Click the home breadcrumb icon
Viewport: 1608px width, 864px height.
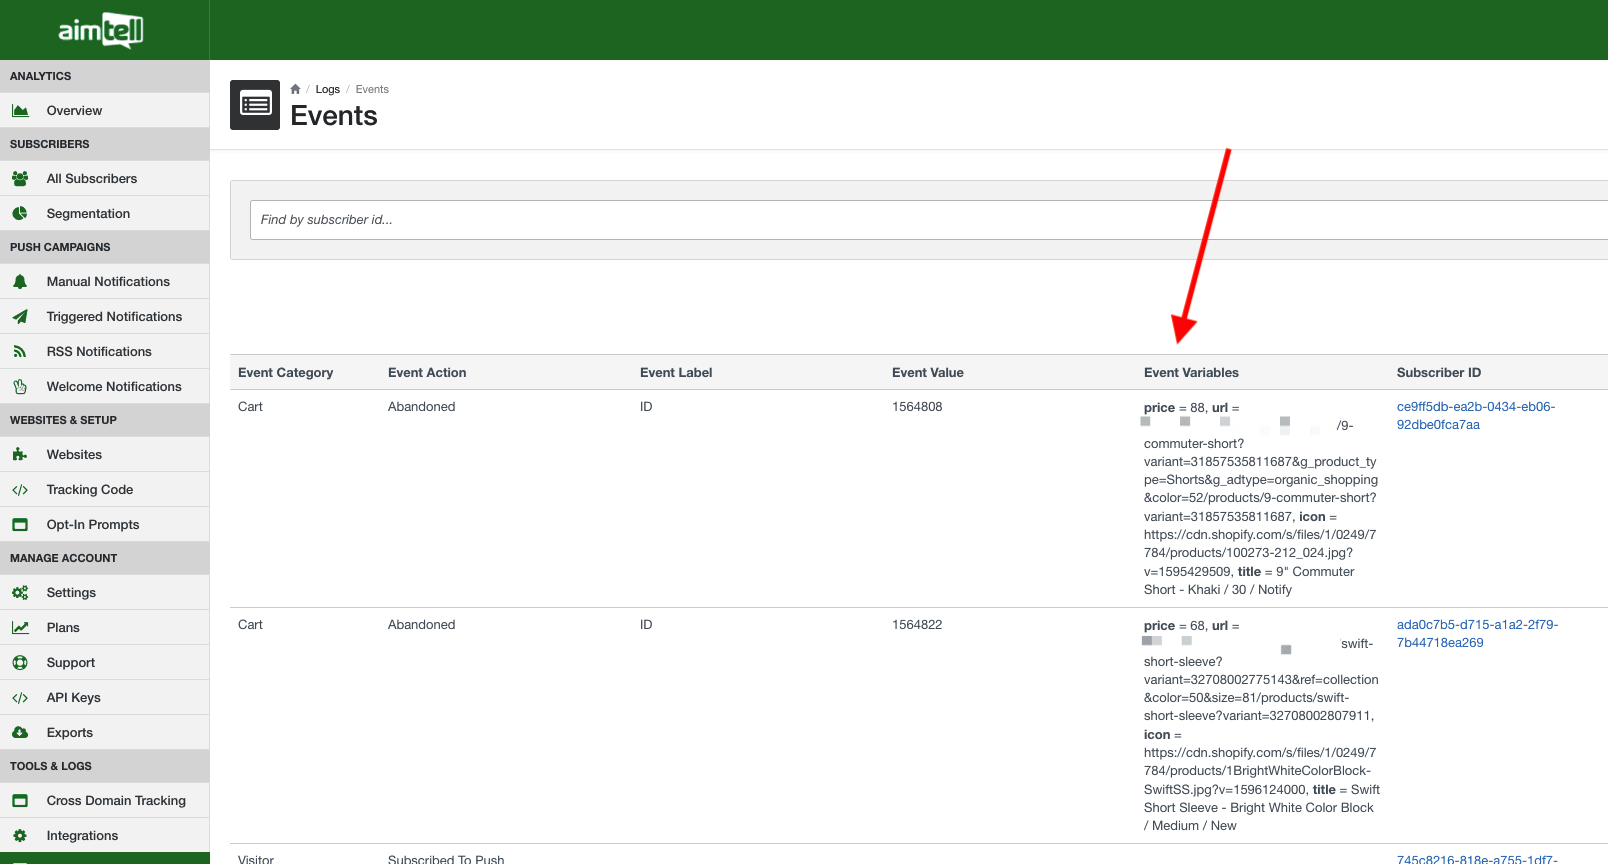tap(295, 89)
